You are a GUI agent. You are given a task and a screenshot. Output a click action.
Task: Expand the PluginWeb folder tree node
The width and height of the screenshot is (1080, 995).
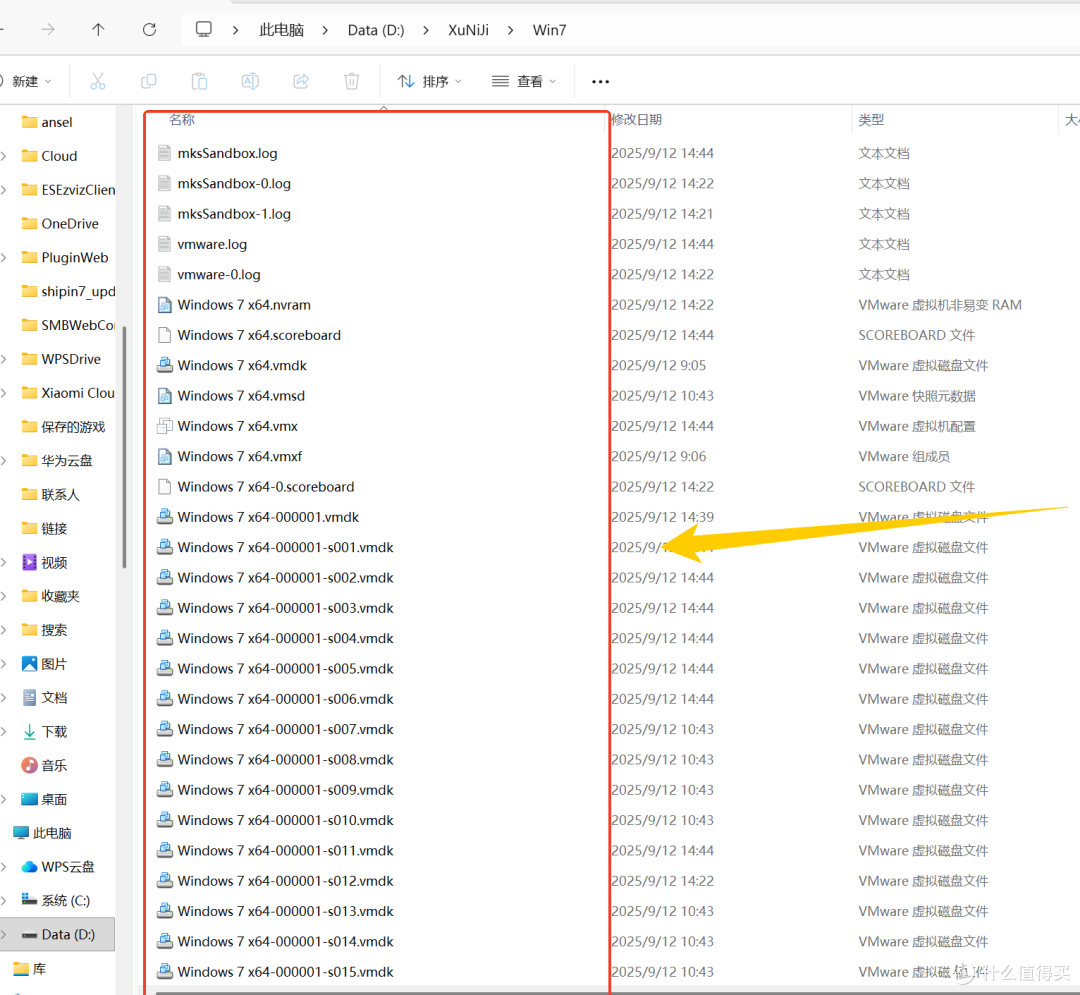(x=5, y=258)
